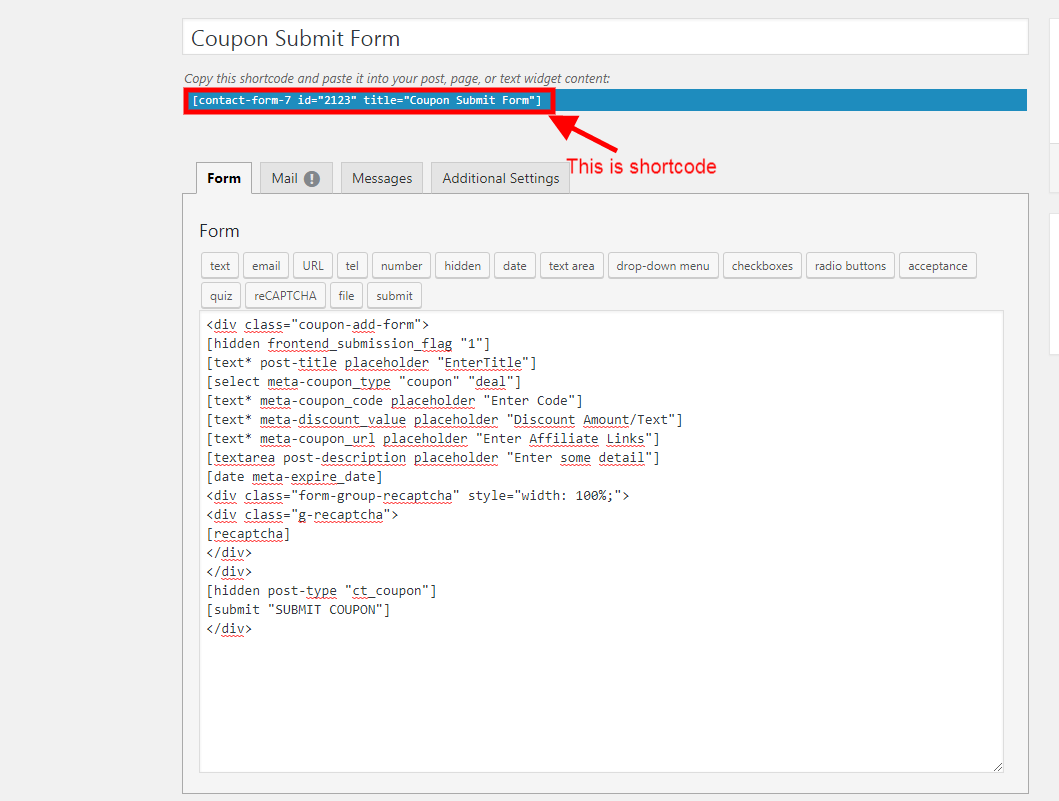Add a date field tag
1059x801 pixels.
[515, 266]
